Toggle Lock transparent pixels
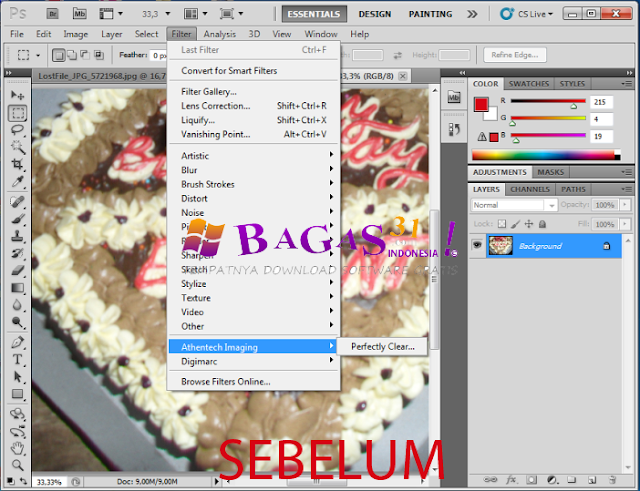The height and width of the screenshot is (491, 640). tap(502, 224)
